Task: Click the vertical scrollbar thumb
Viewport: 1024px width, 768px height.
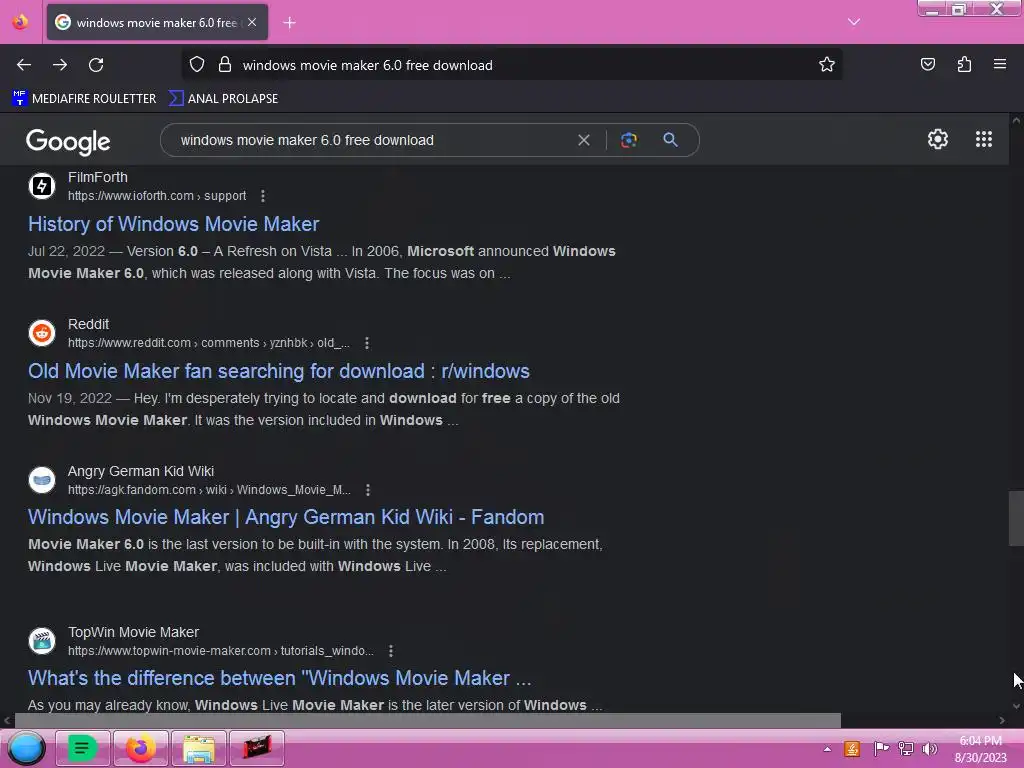Action: 1016,518
